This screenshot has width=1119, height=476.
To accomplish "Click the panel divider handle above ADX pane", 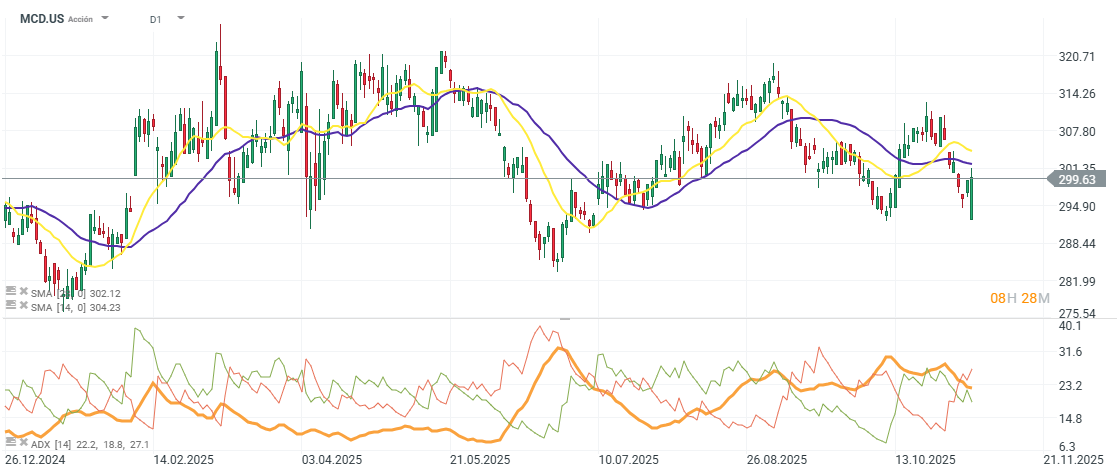I will point(564,318).
